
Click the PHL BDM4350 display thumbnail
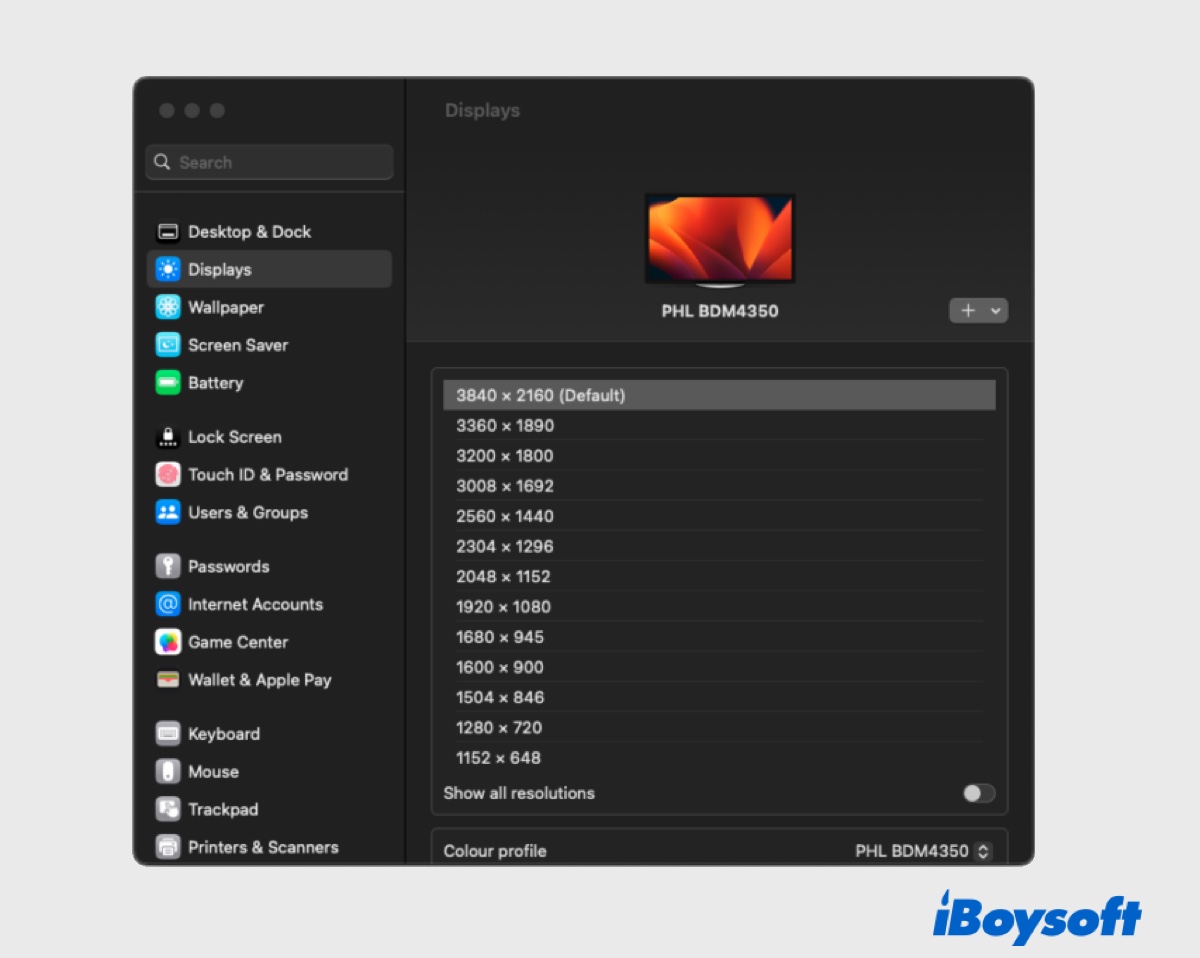point(719,237)
